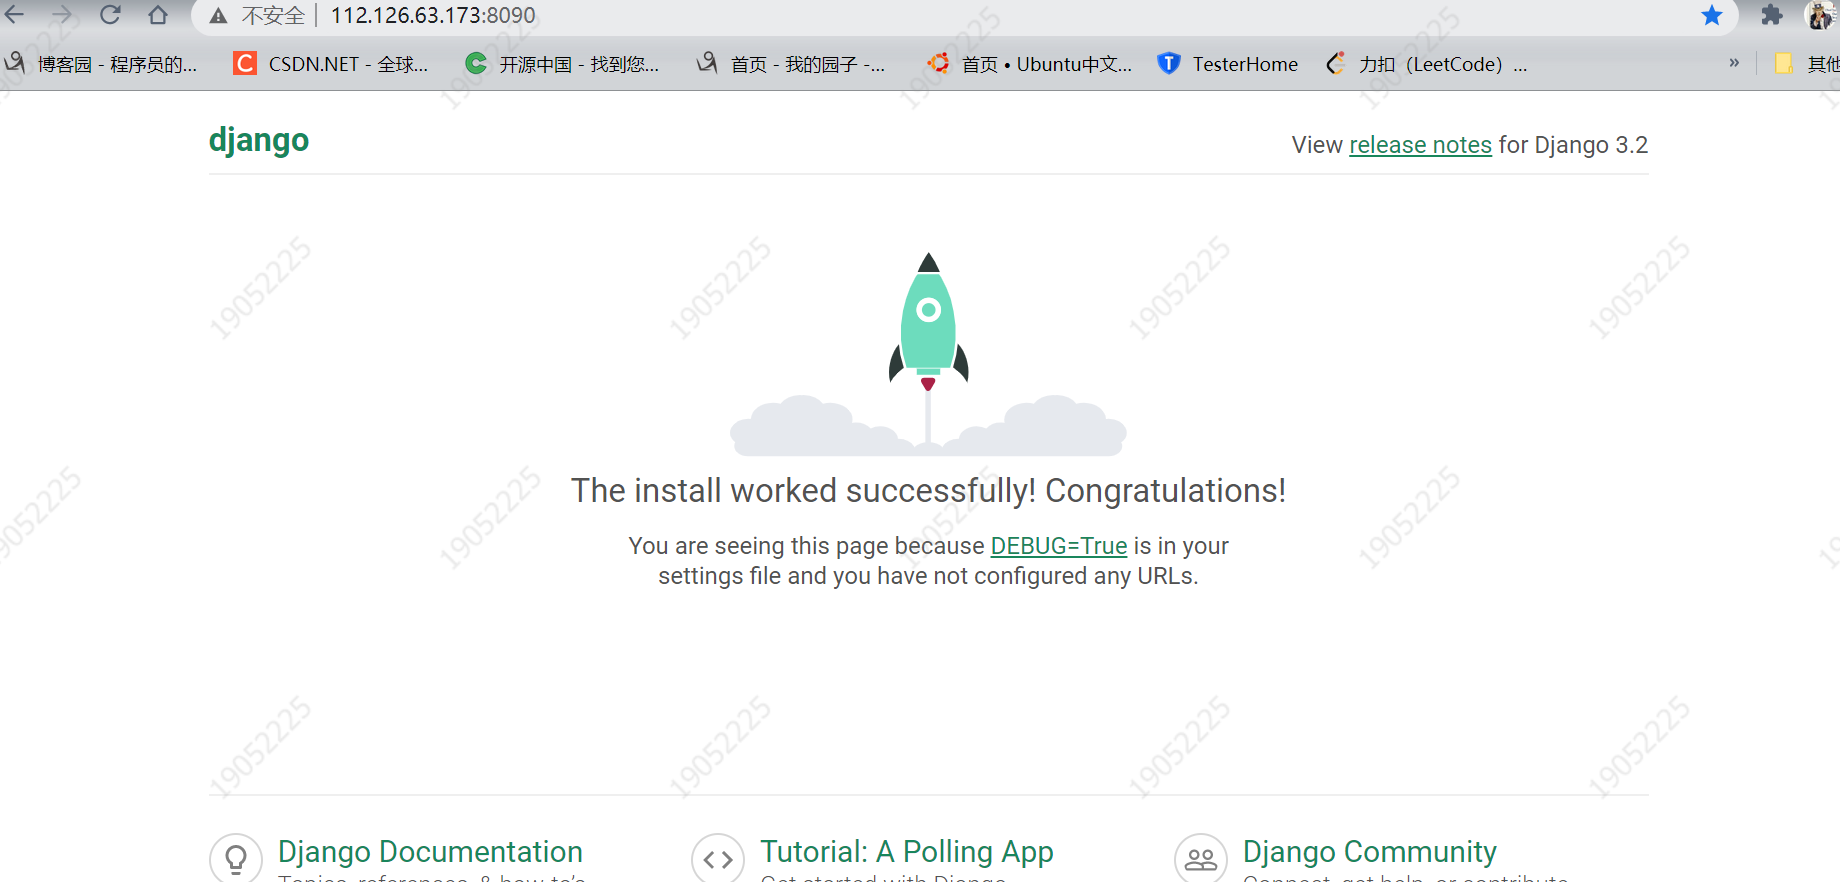Click the Ubuntu logo favicon
Image resolution: width=1840 pixels, height=882 pixels.
pyautogui.click(x=938, y=63)
